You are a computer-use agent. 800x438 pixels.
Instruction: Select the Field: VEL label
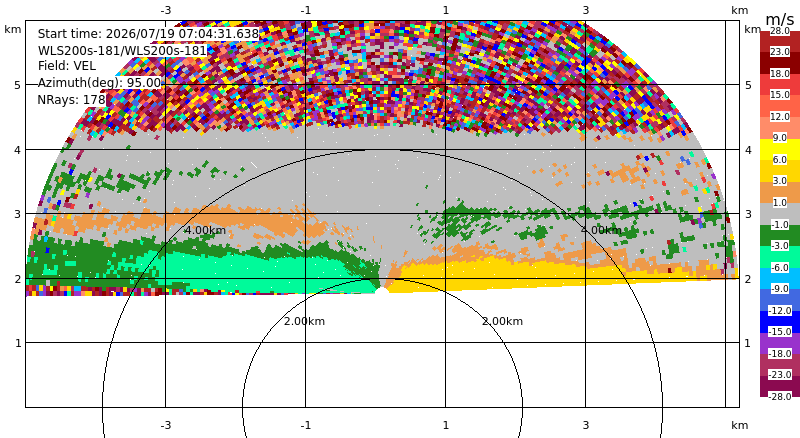click(67, 66)
